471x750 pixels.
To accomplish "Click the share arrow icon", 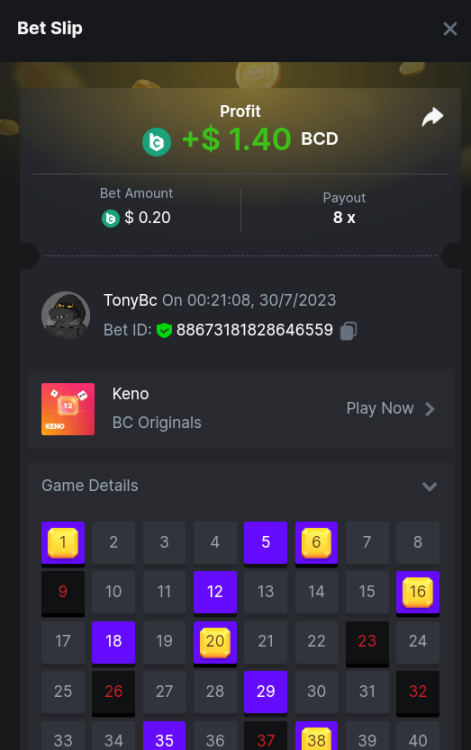I will pos(433,117).
